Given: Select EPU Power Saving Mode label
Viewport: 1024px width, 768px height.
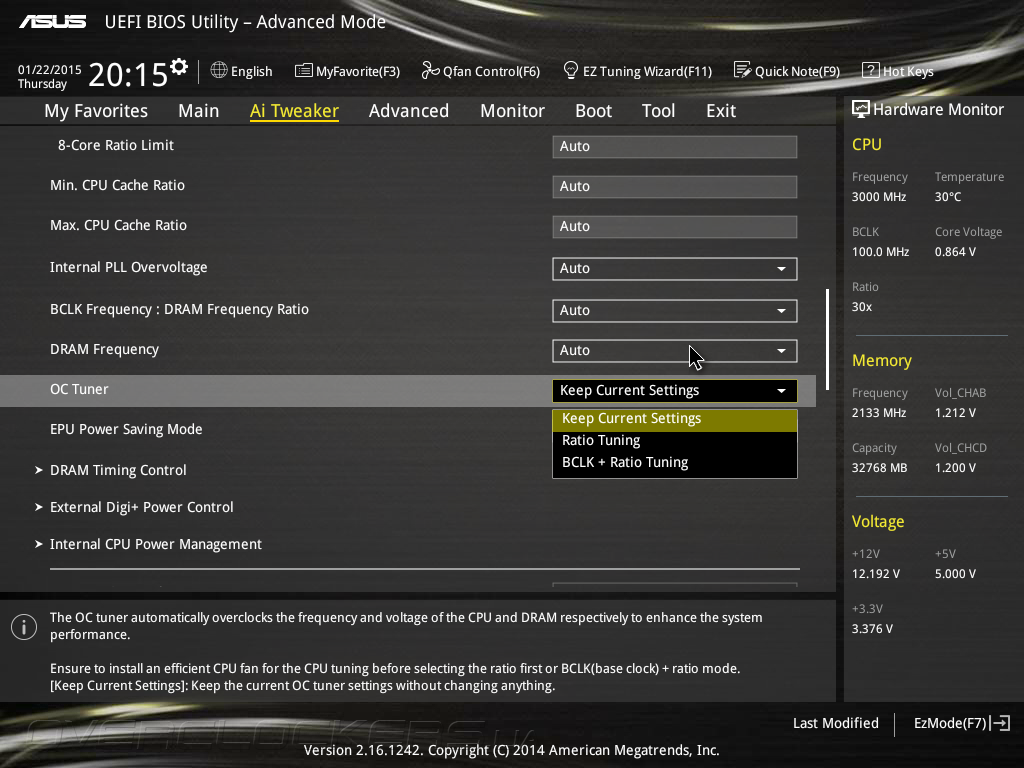Looking at the screenshot, I should [126, 430].
